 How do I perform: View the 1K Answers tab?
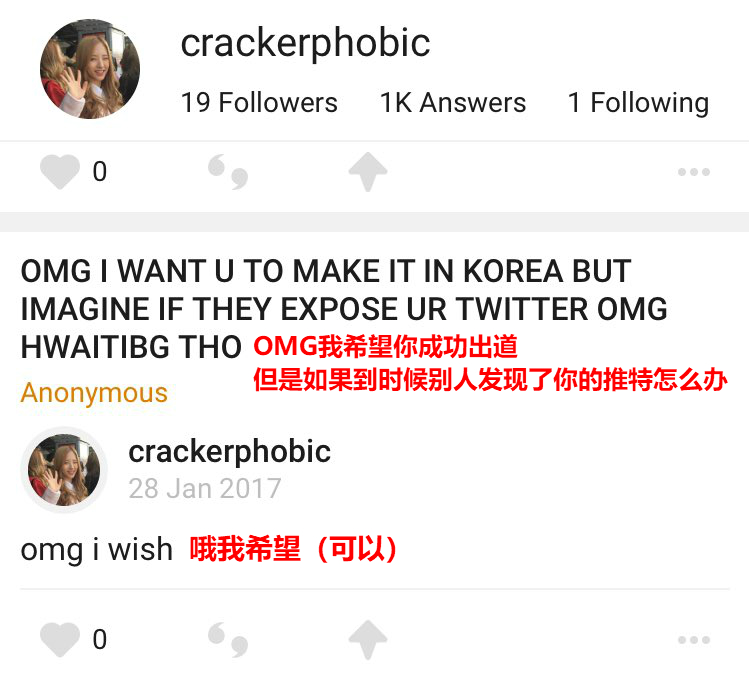453,103
